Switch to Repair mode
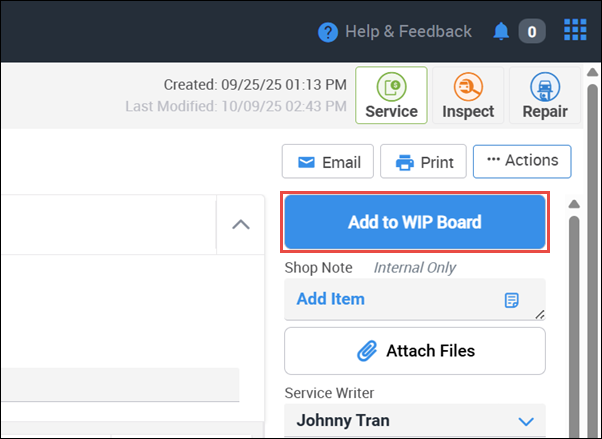 (x=545, y=95)
